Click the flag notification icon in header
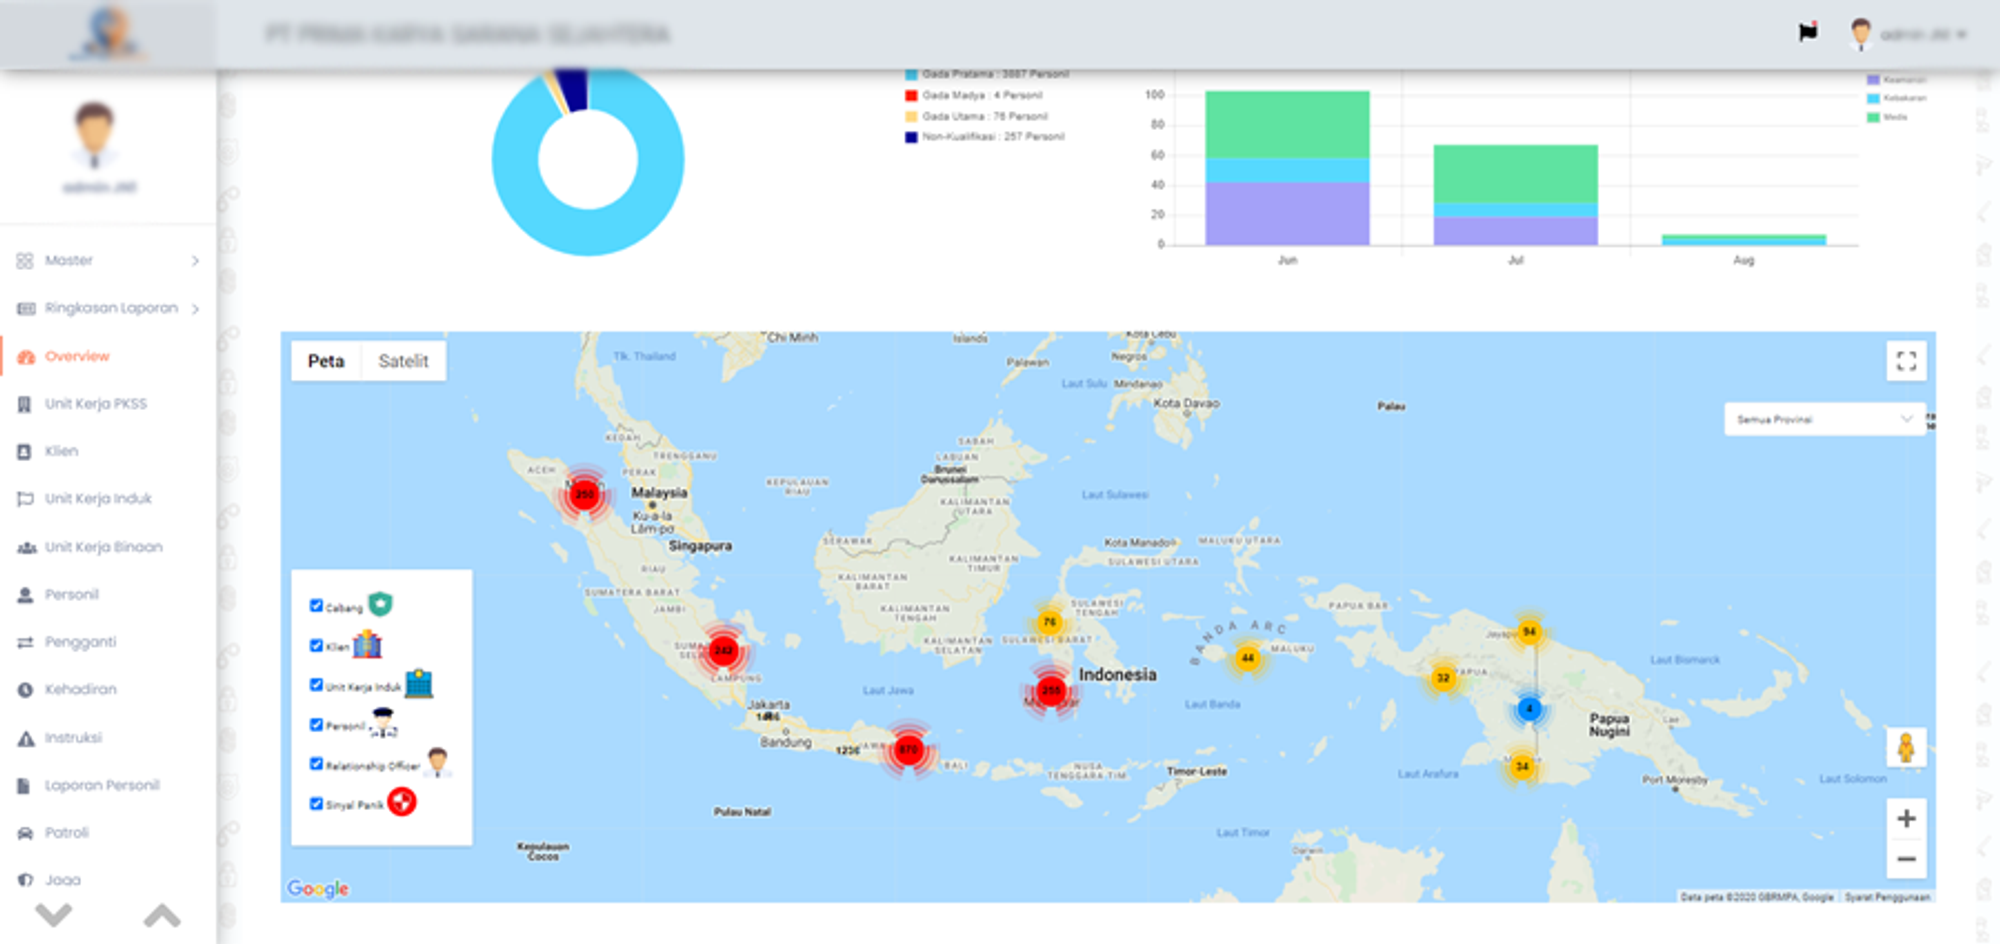The height and width of the screenshot is (944, 2000). (1808, 33)
